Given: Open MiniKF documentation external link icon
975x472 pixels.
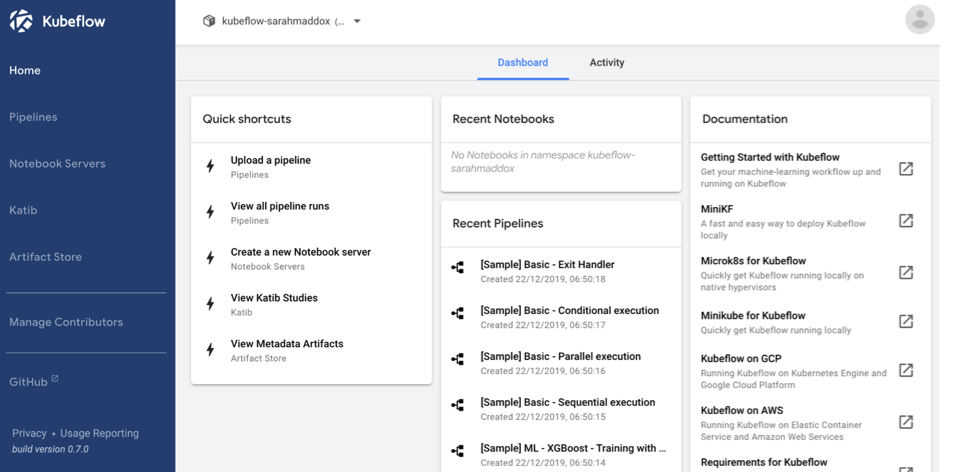Looking at the screenshot, I should coord(905,221).
